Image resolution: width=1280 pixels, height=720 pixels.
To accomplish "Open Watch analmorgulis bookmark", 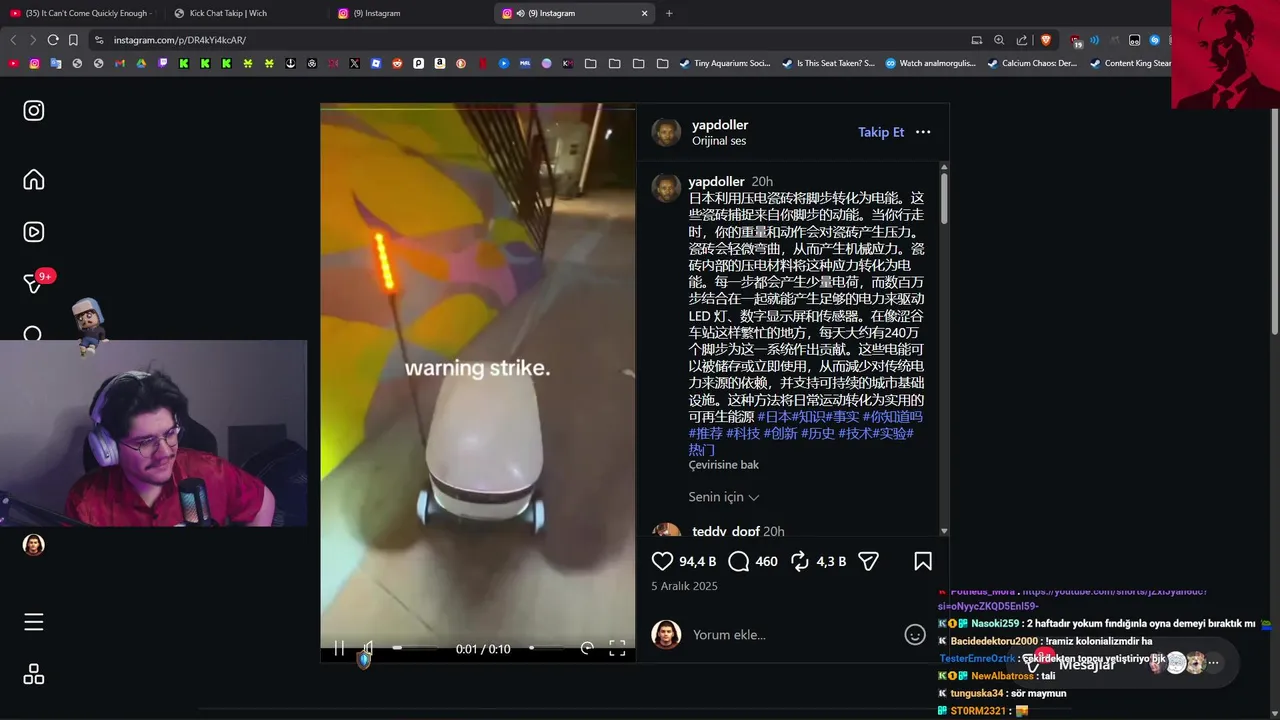I will pyautogui.click(x=930, y=63).
